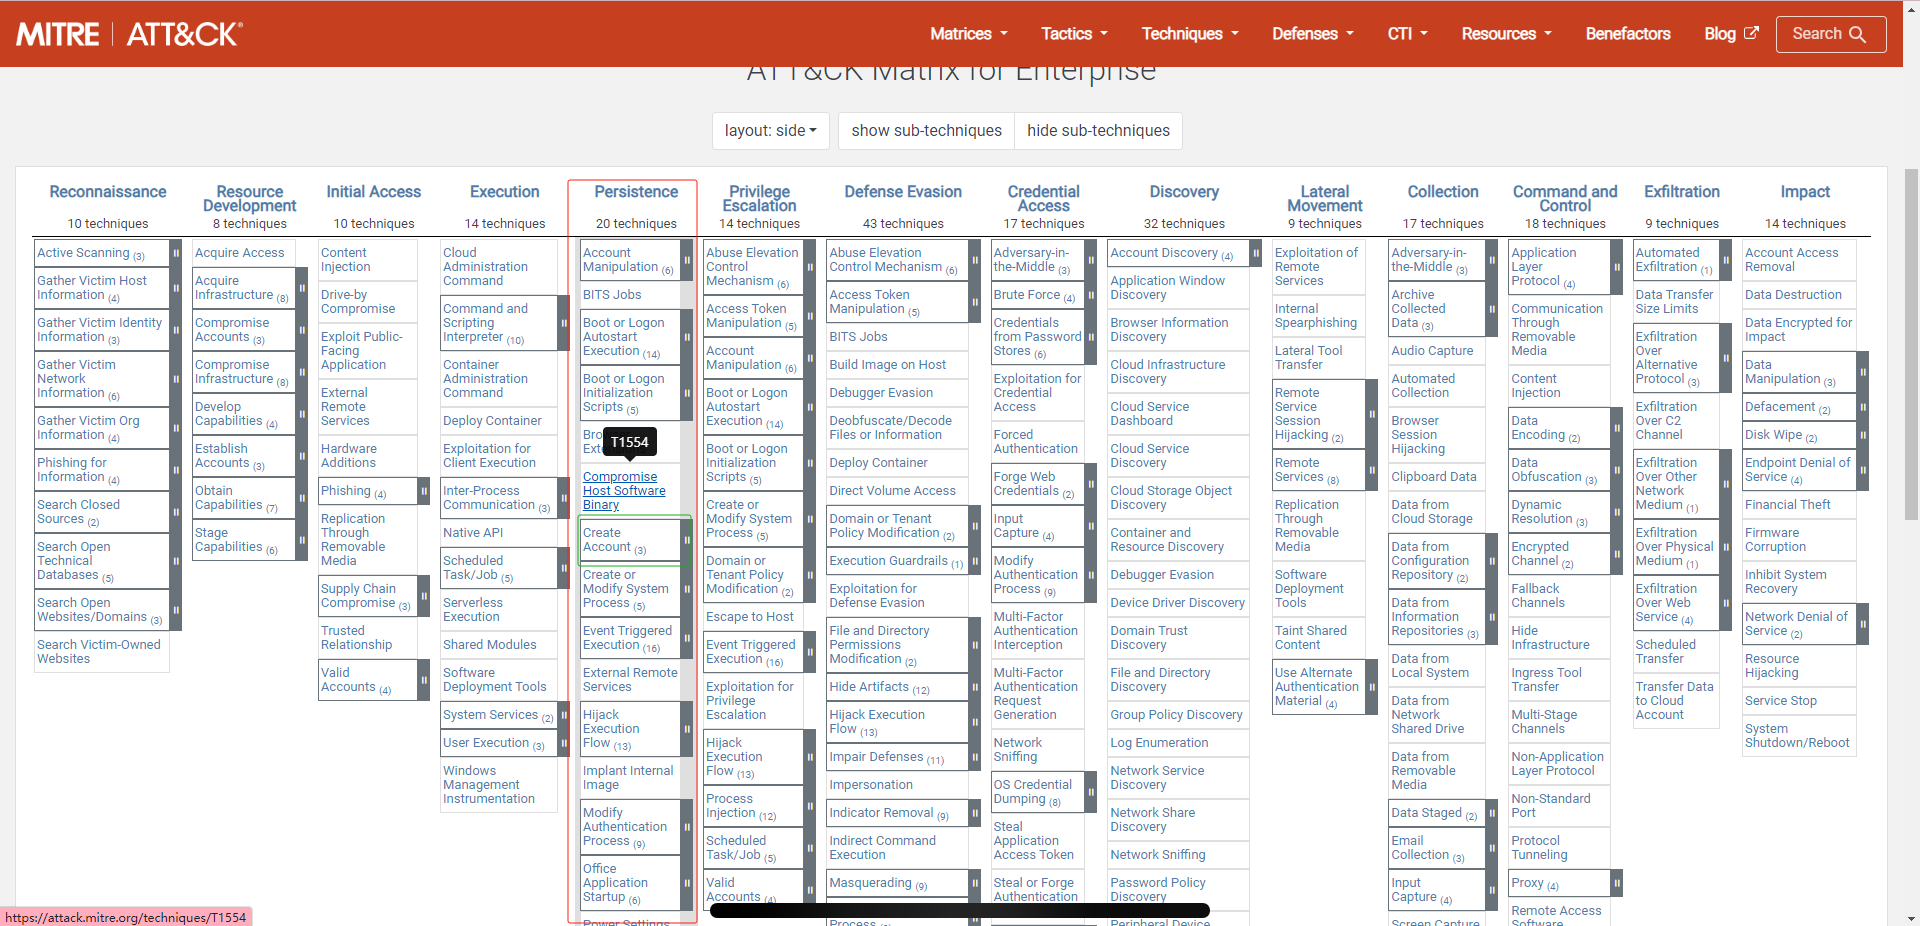
Task: Open the Resources dropdown menu
Action: pyautogui.click(x=1506, y=34)
